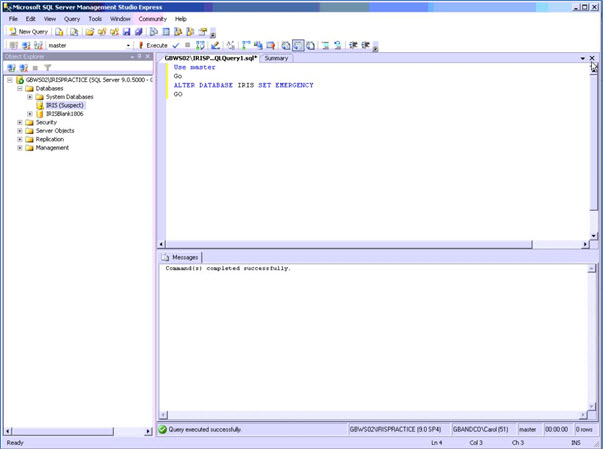Click the Save All icon
Screen dimensions: 603x449
click(x=139, y=32)
